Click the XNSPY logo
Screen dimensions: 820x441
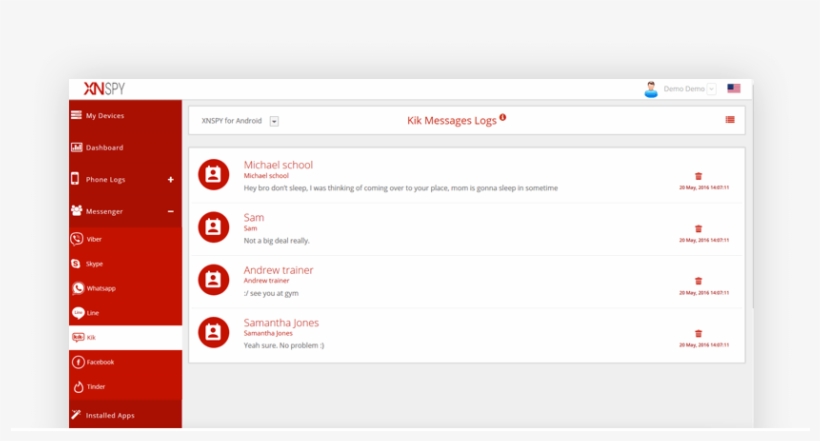point(104,88)
